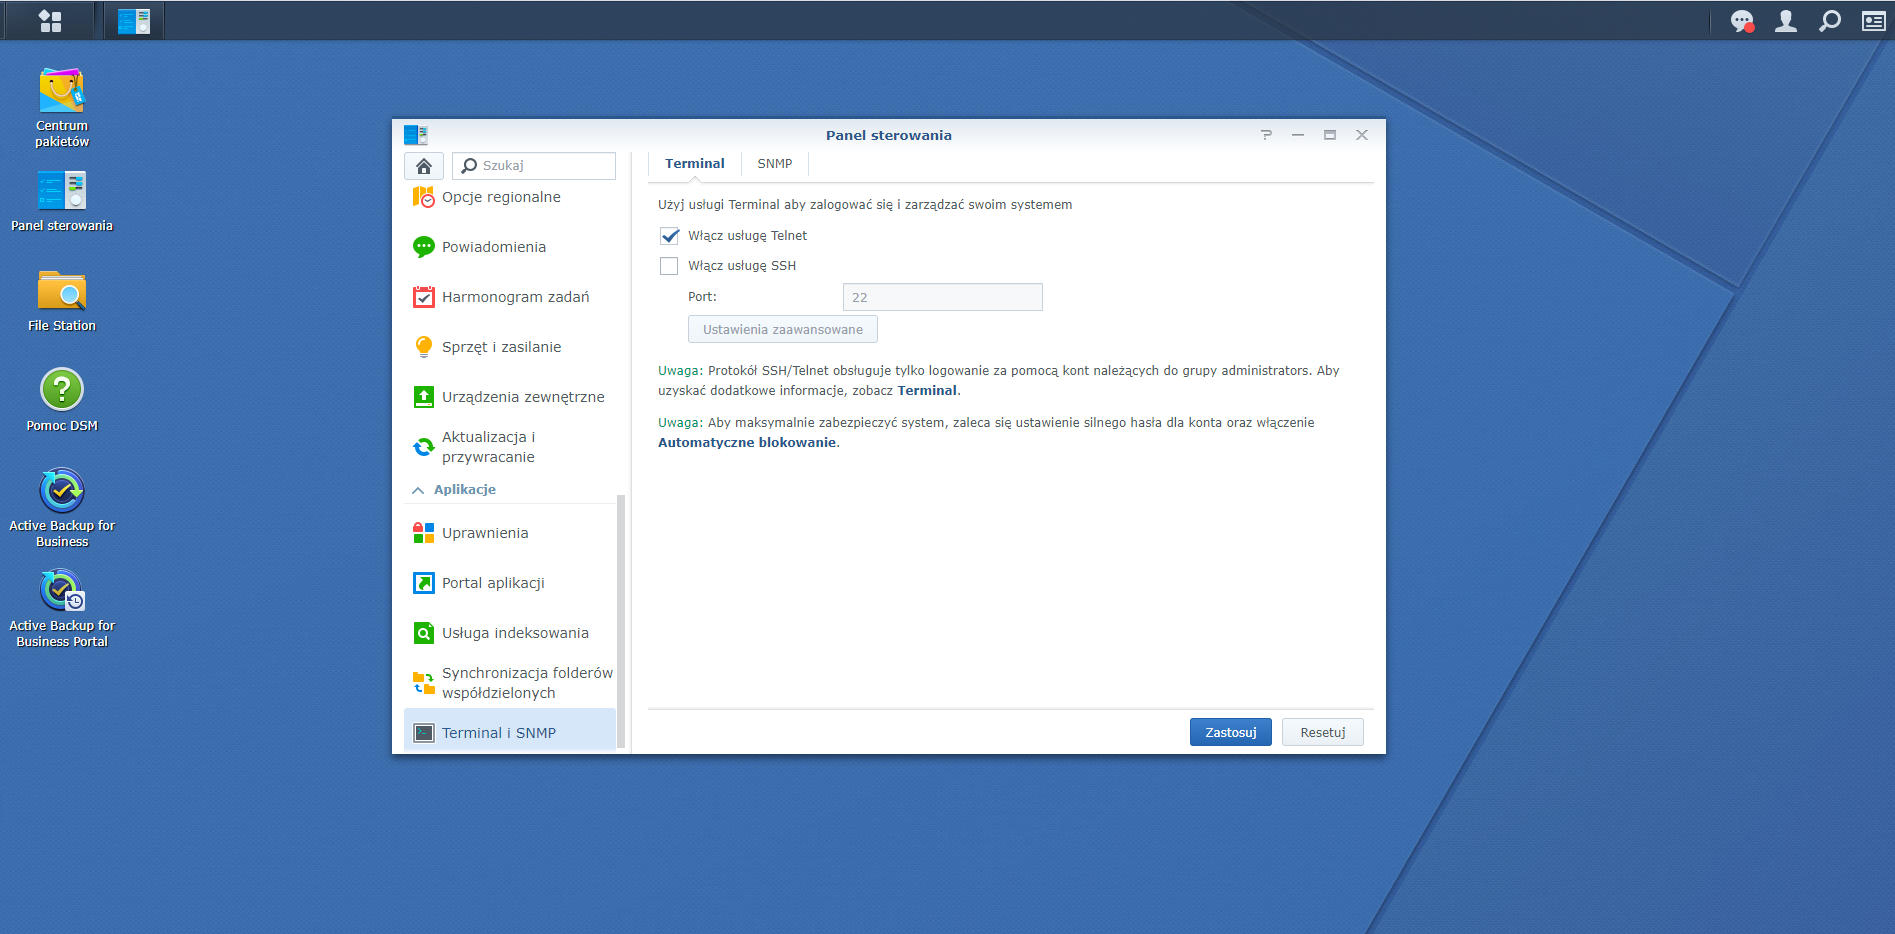This screenshot has height=934, width=1895.
Task: Open the Terminal help link
Action: (927, 391)
